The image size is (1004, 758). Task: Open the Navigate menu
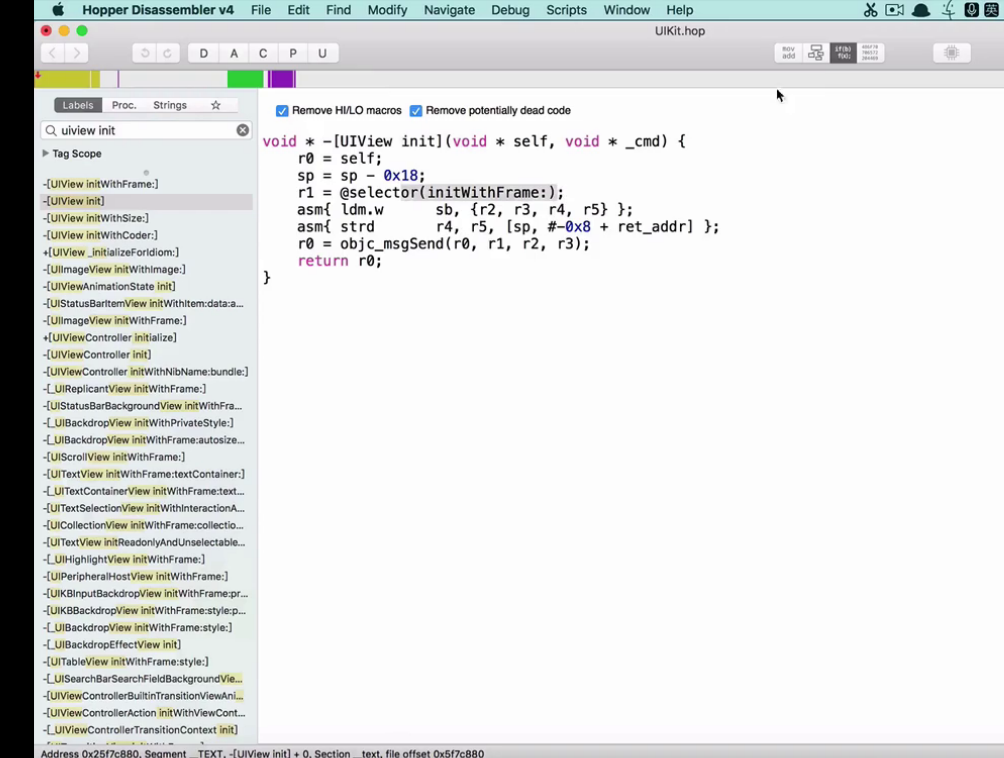449,10
